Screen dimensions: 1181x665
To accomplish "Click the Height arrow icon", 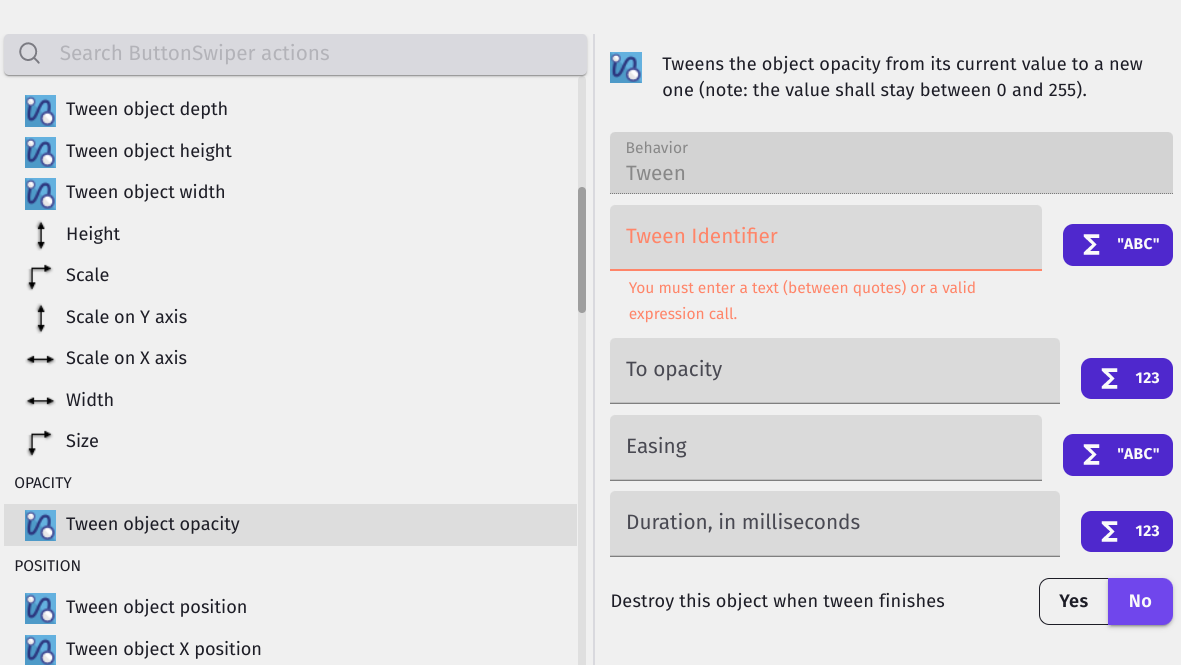I will [40, 234].
